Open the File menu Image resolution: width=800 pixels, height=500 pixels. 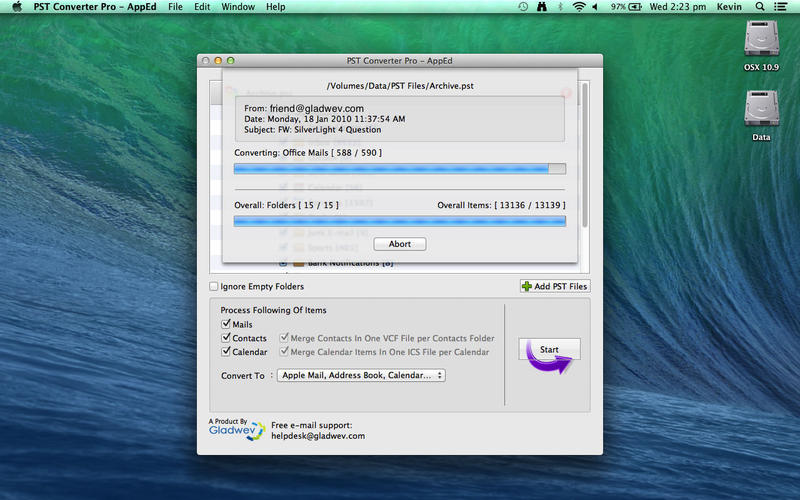pyautogui.click(x=175, y=7)
